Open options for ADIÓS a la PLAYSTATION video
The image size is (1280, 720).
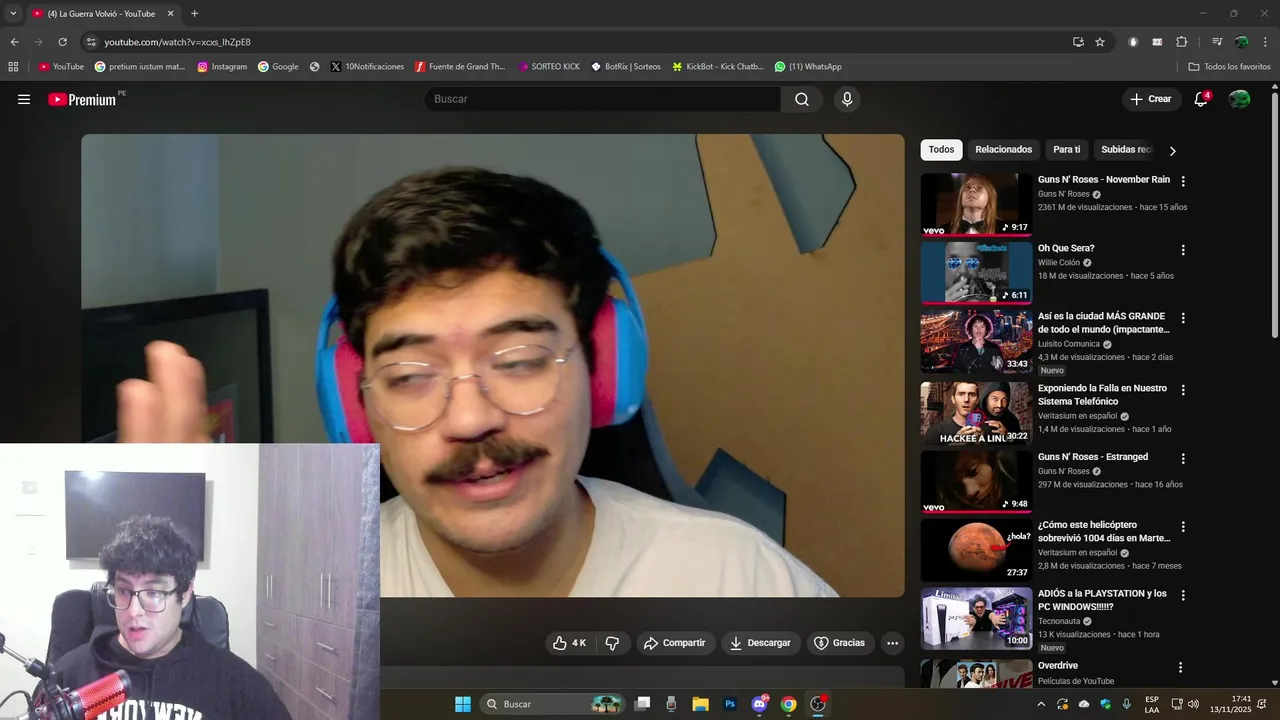click(1183, 595)
